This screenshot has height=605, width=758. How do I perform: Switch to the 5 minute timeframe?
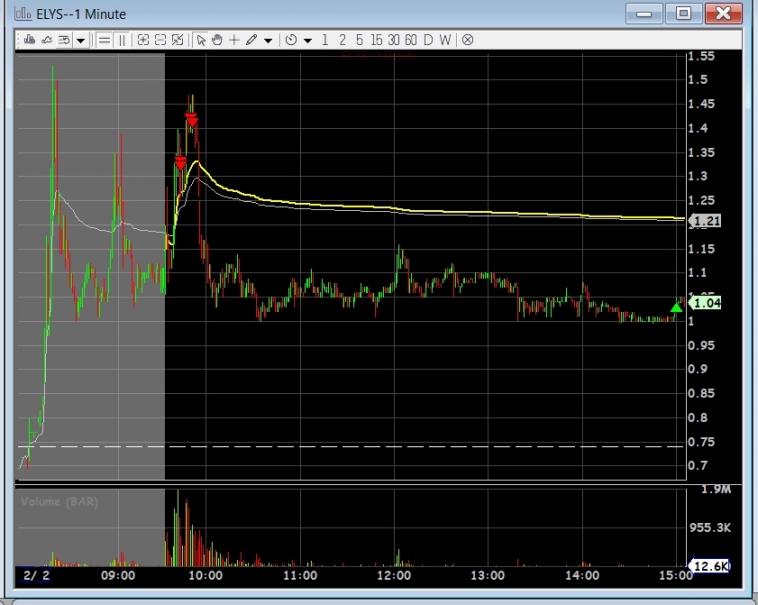pos(359,40)
